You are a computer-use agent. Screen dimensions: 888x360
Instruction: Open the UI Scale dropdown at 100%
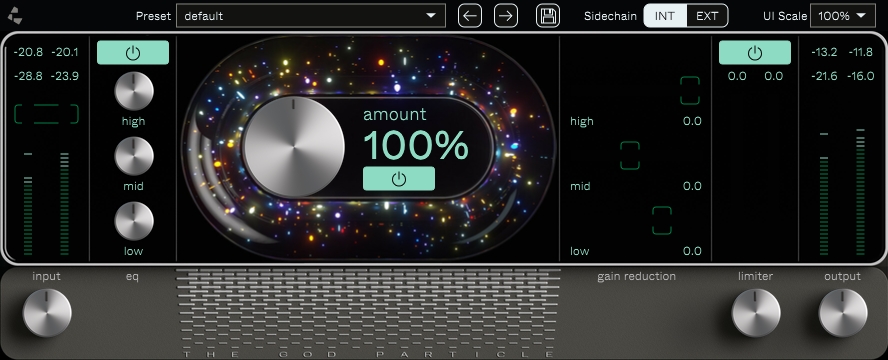click(x=843, y=16)
